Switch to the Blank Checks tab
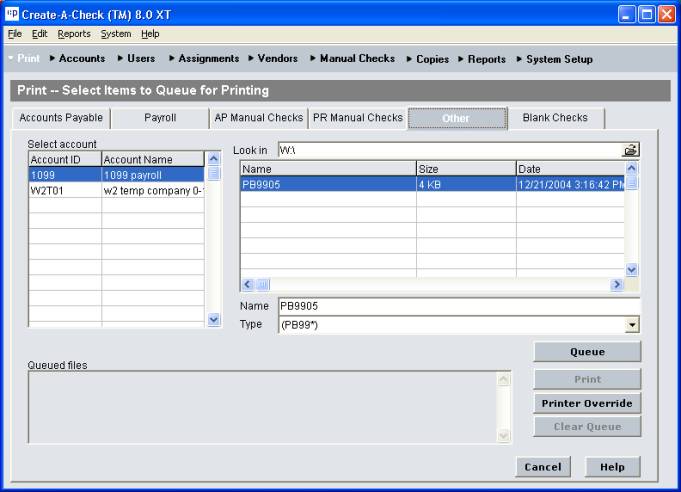Image resolution: width=681 pixels, height=492 pixels. click(x=555, y=118)
